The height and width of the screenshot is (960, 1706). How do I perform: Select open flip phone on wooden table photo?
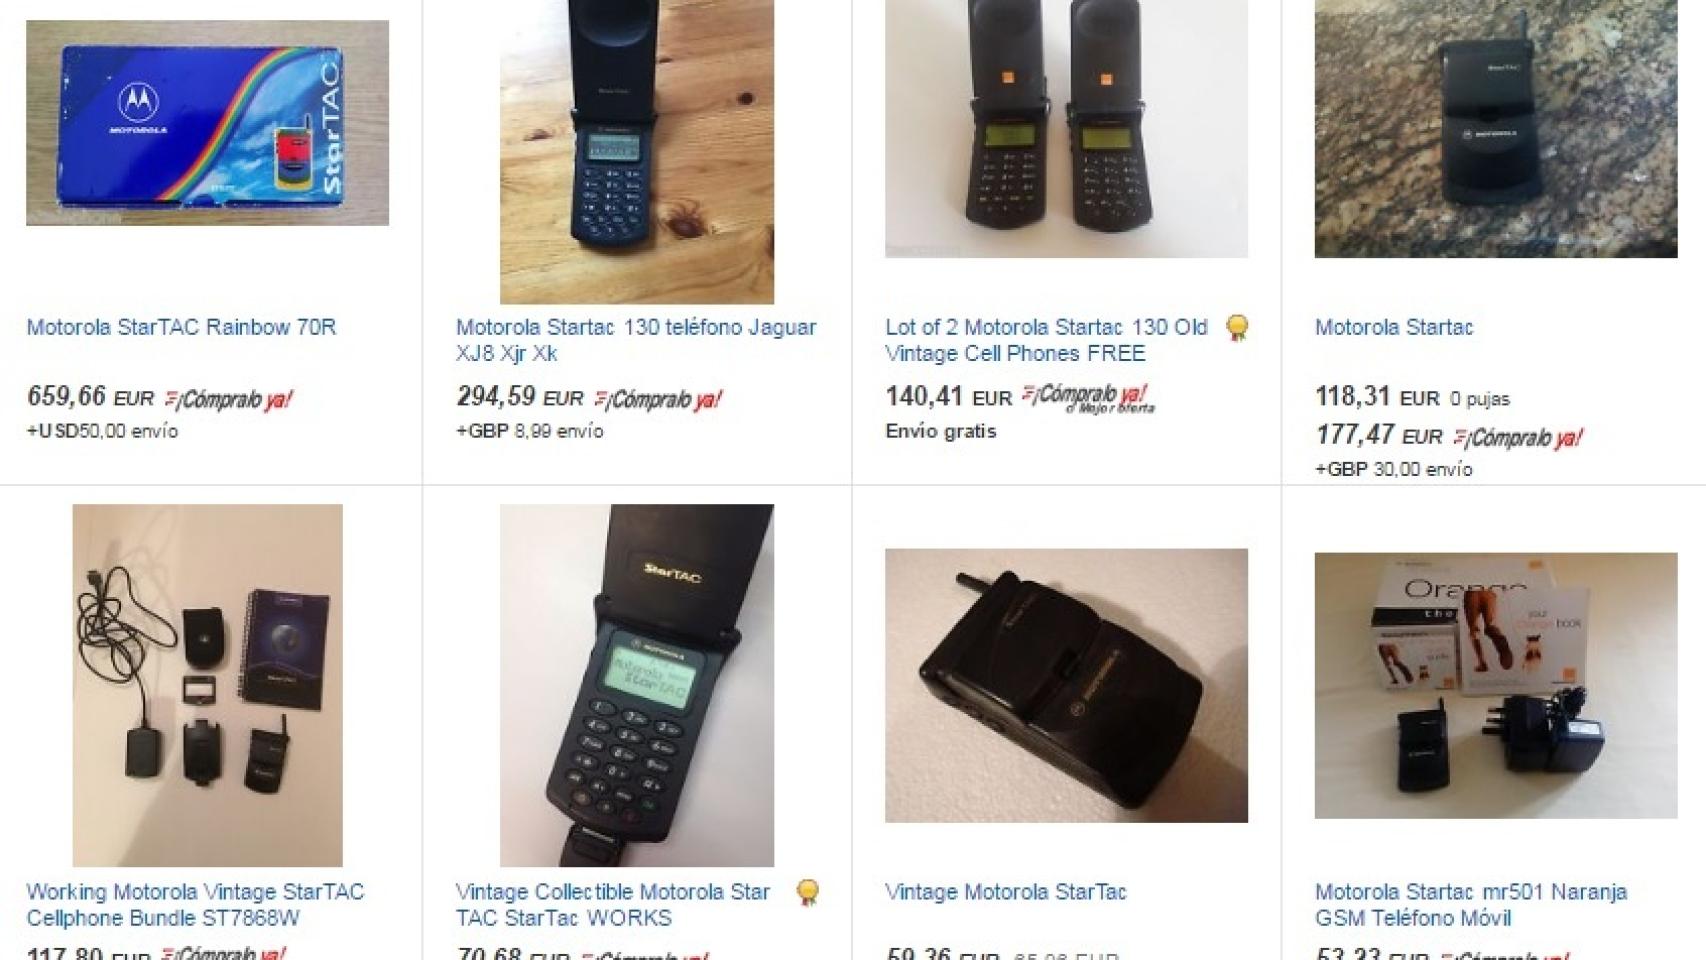coord(637,152)
